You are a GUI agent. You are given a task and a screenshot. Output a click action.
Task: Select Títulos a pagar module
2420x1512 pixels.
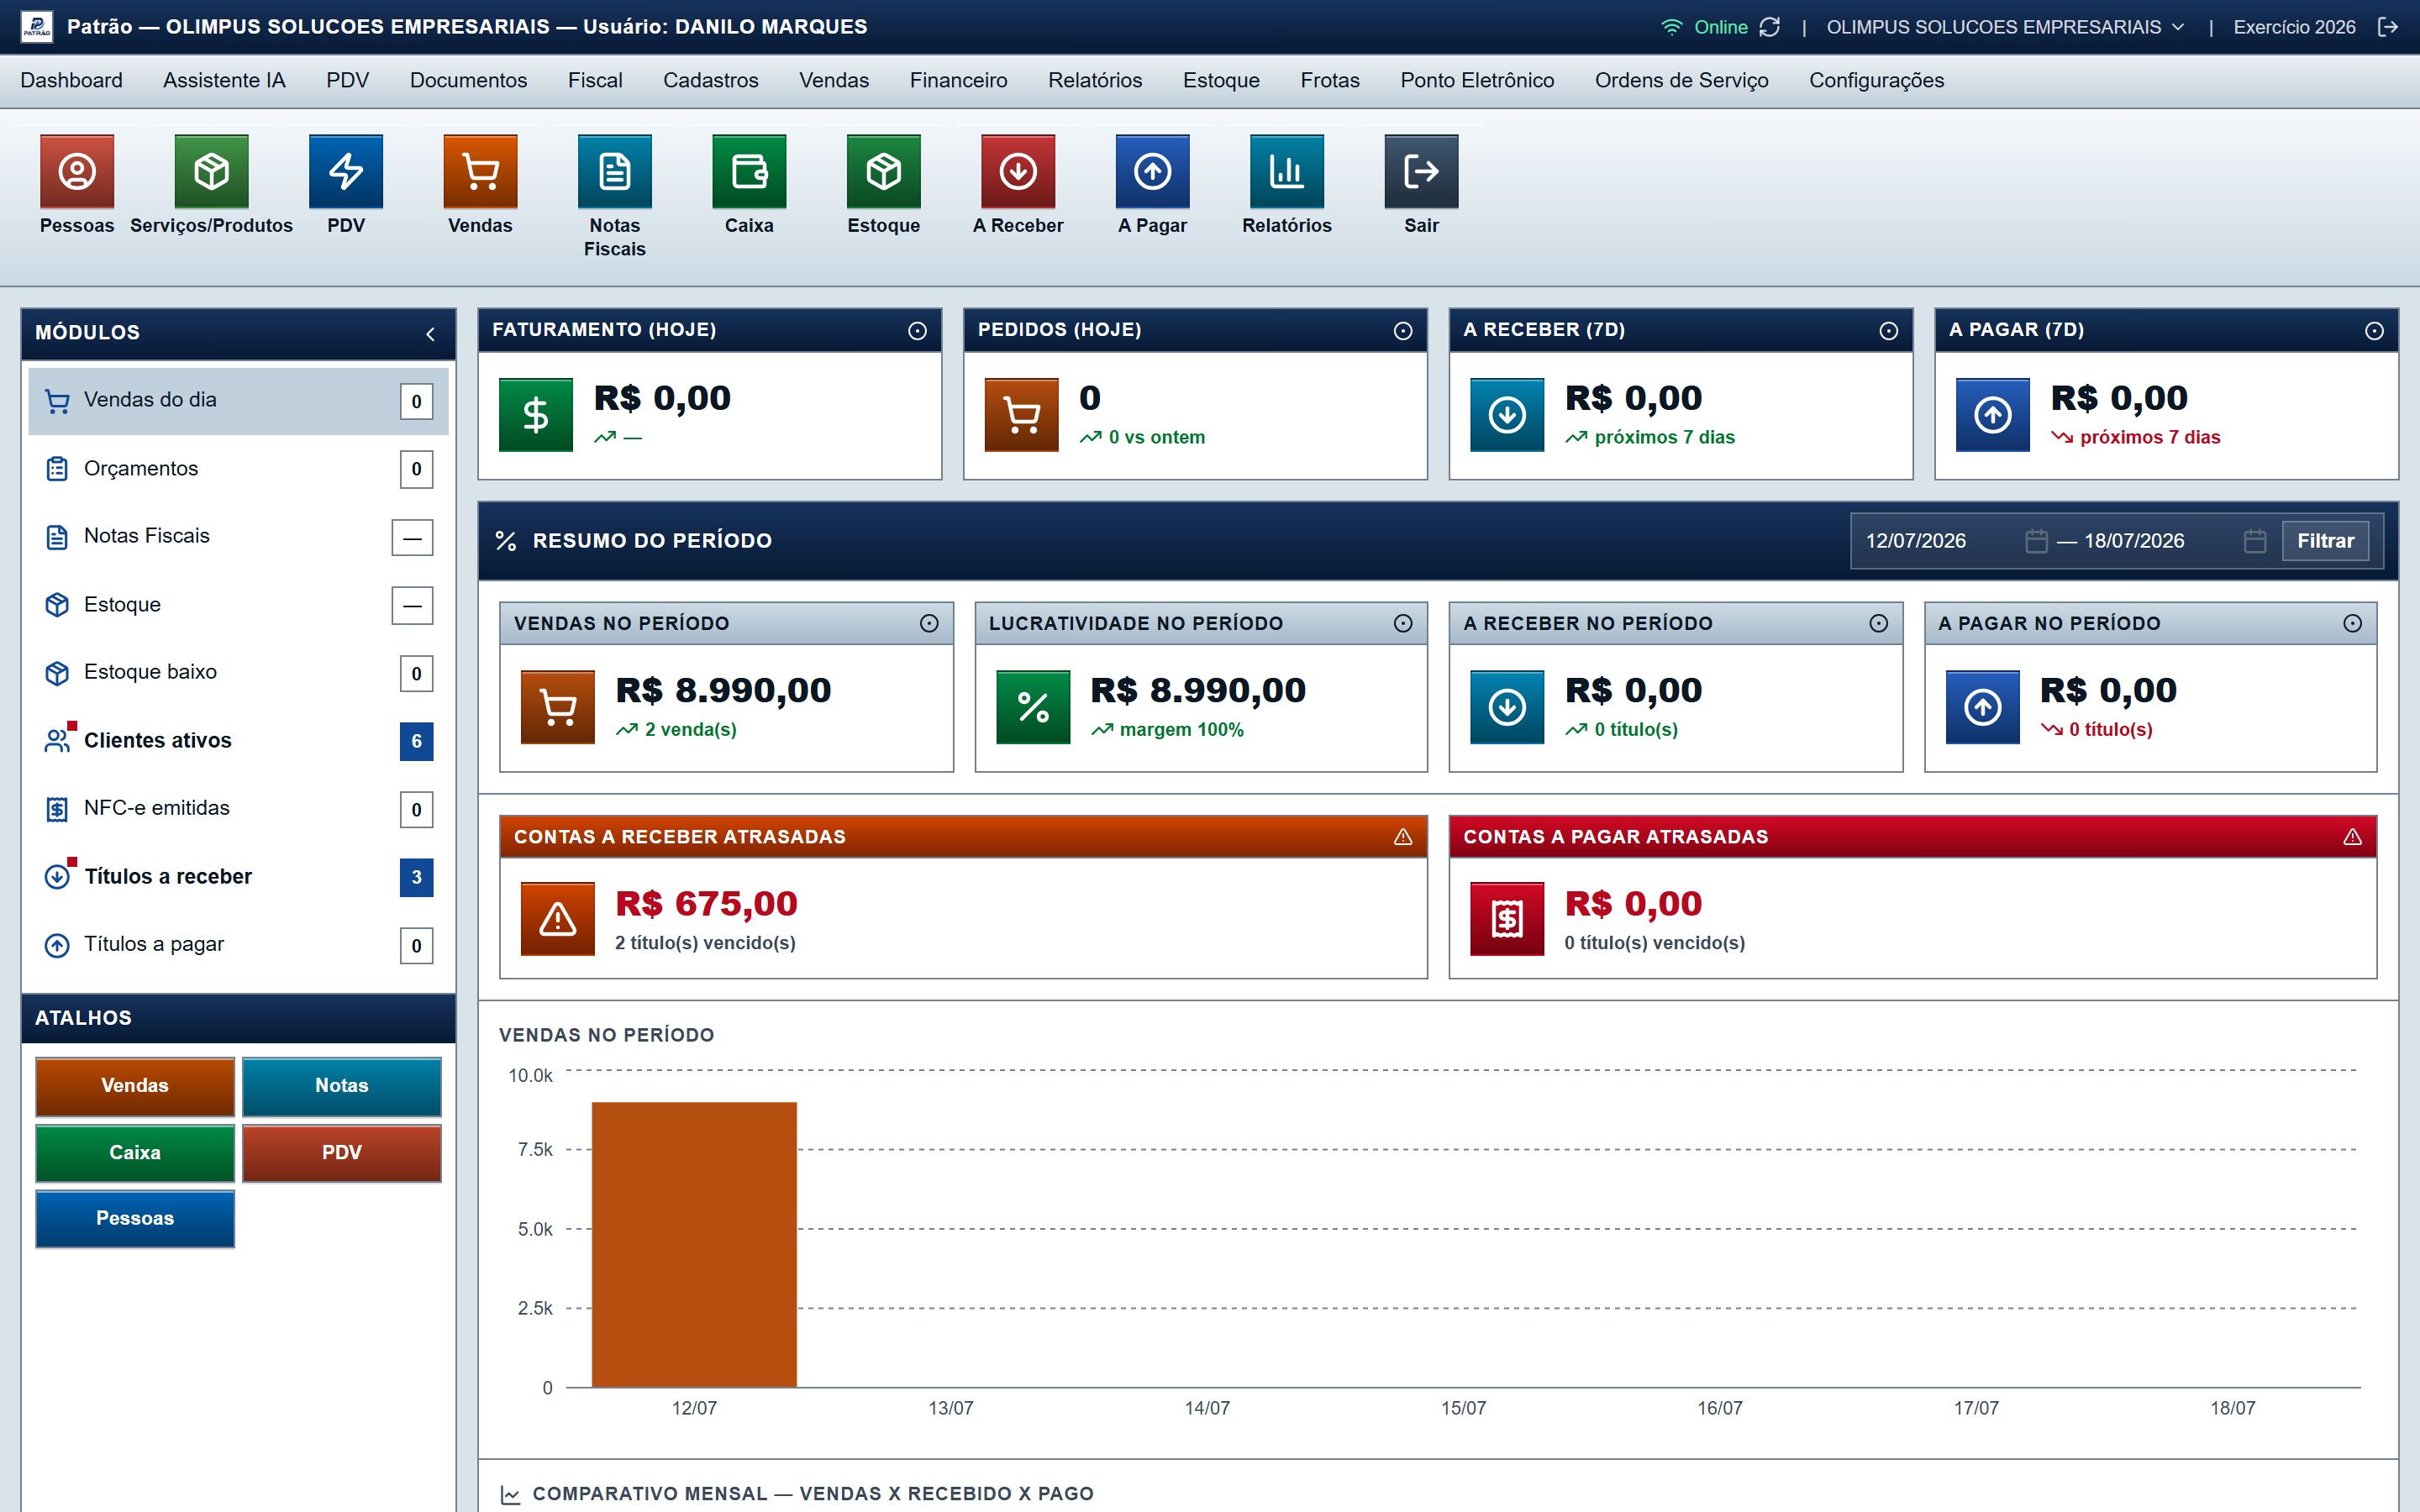pos(238,945)
